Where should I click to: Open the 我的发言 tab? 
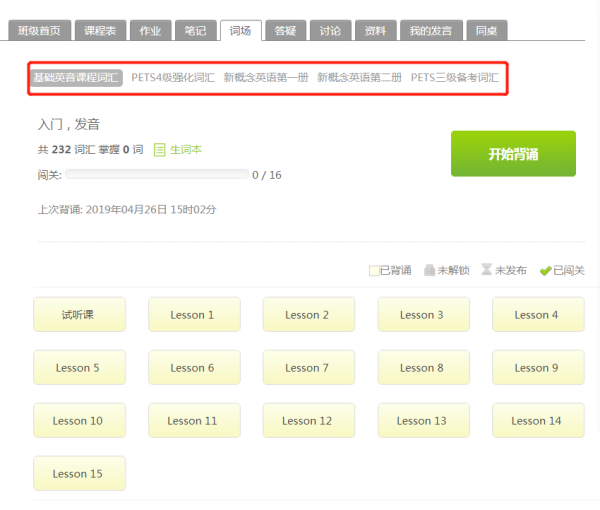pyautogui.click(x=430, y=31)
